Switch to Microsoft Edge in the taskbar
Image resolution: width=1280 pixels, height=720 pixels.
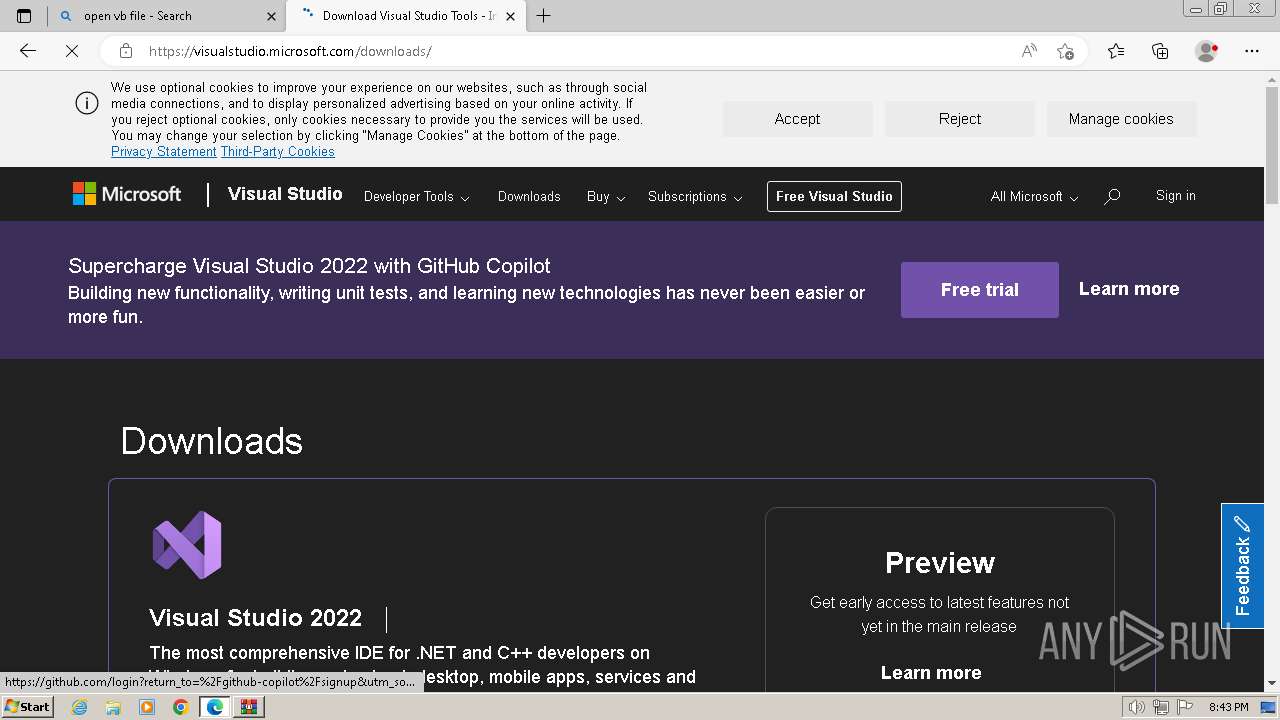(x=214, y=707)
